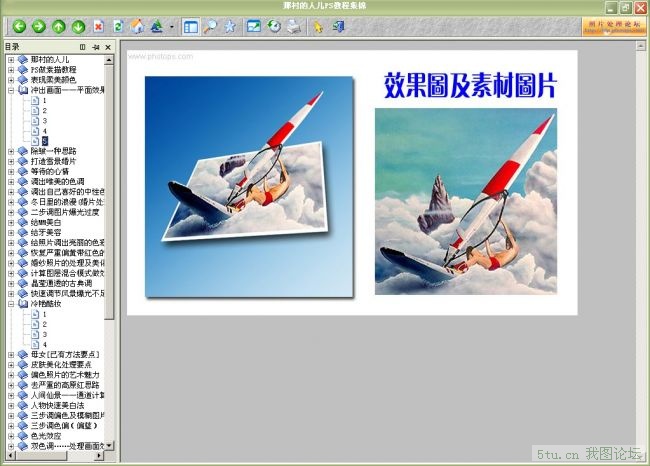
Task: Toggle the contents panel toolbar button
Action: [x=191, y=26]
